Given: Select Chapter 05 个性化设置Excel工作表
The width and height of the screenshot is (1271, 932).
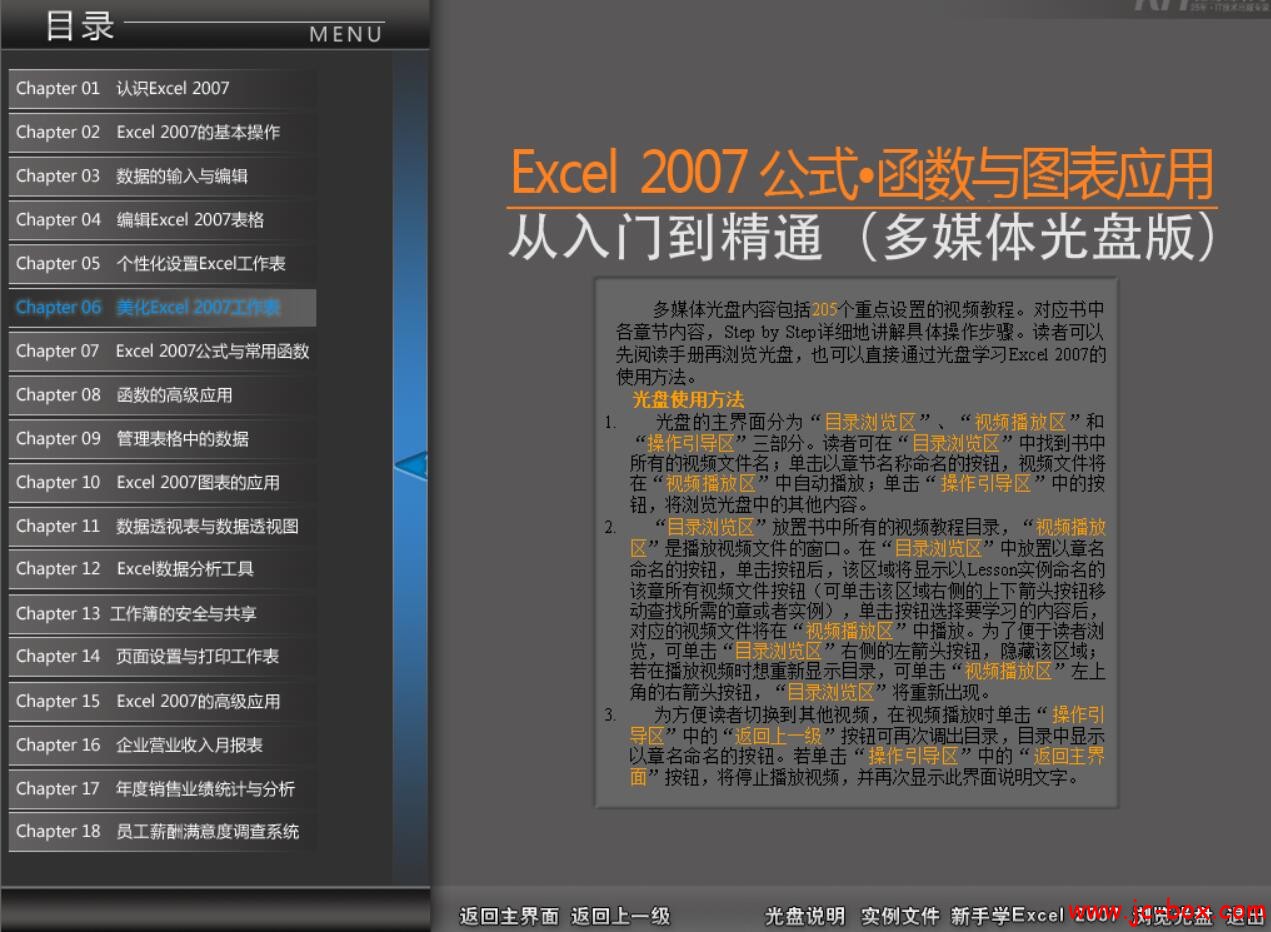Looking at the screenshot, I should point(162,264).
